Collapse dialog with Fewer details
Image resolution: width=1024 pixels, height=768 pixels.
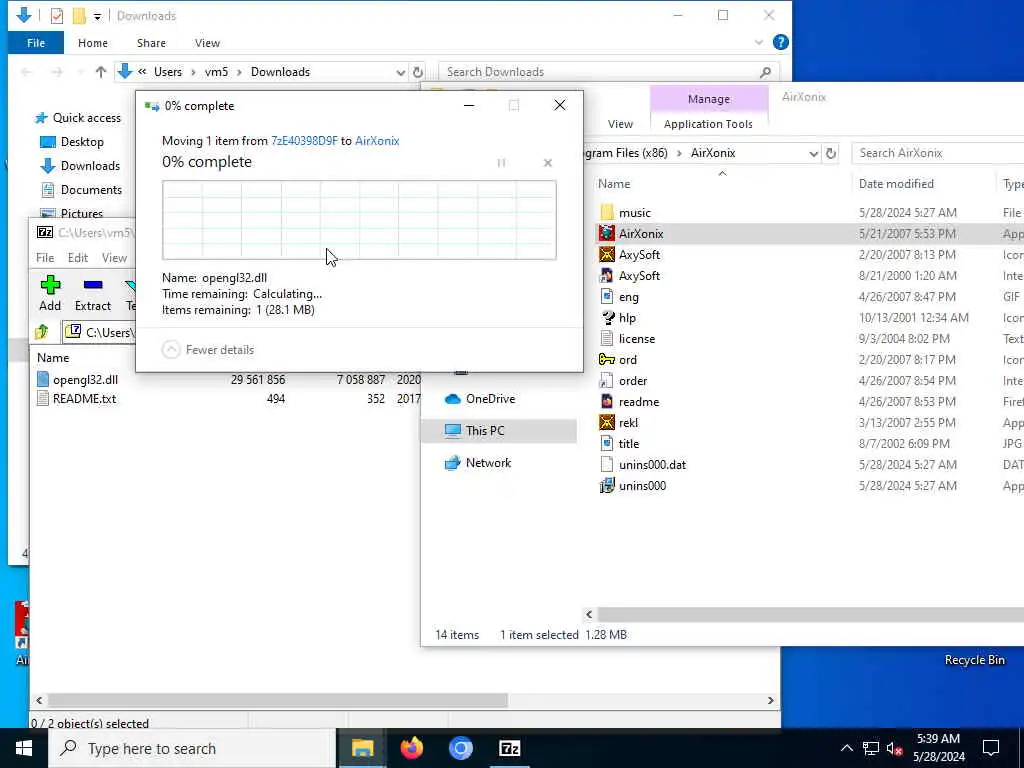pos(208,349)
